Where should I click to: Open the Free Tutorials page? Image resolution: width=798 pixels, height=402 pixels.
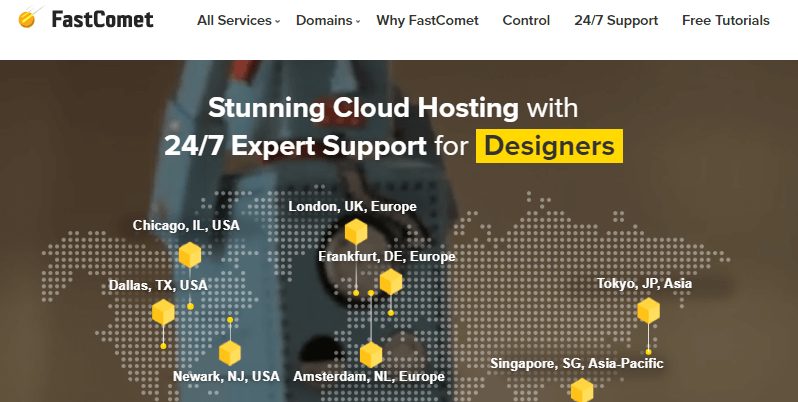726,20
